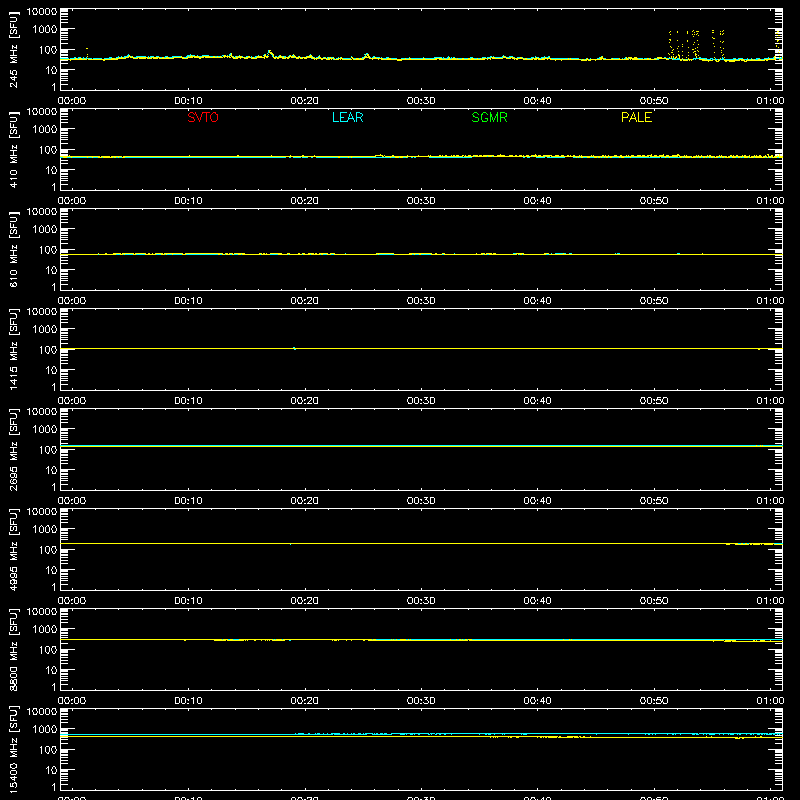Click the 00:20 tick below 4995 MHz plot
Image resolution: width=800 pixels, height=800 pixels.
(305, 601)
